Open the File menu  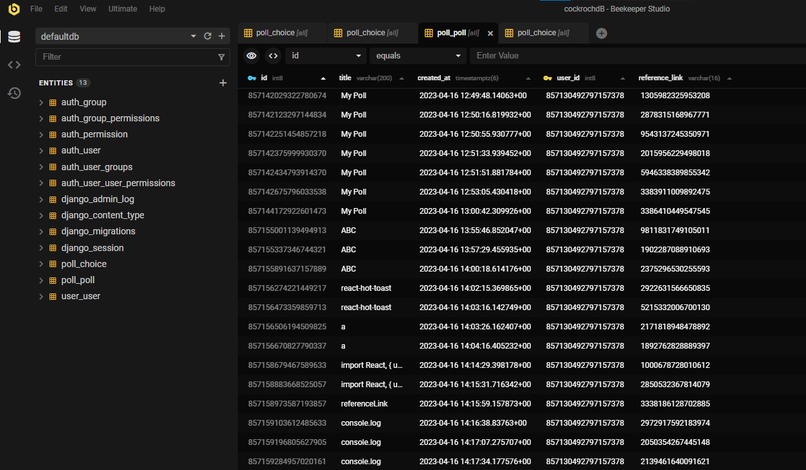coord(36,9)
